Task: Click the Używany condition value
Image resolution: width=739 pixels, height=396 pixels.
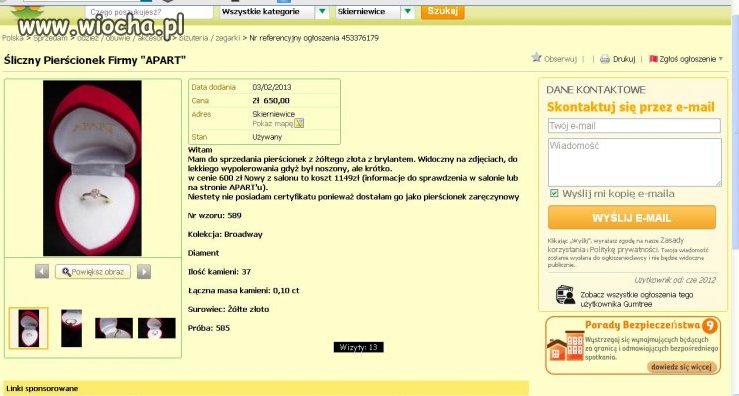Action: pyautogui.click(x=267, y=137)
